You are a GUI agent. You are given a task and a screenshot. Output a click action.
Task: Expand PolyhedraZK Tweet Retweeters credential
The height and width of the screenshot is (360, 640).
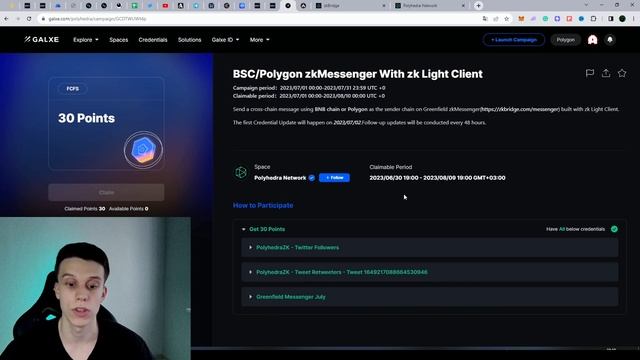click(x=429, y=272)
